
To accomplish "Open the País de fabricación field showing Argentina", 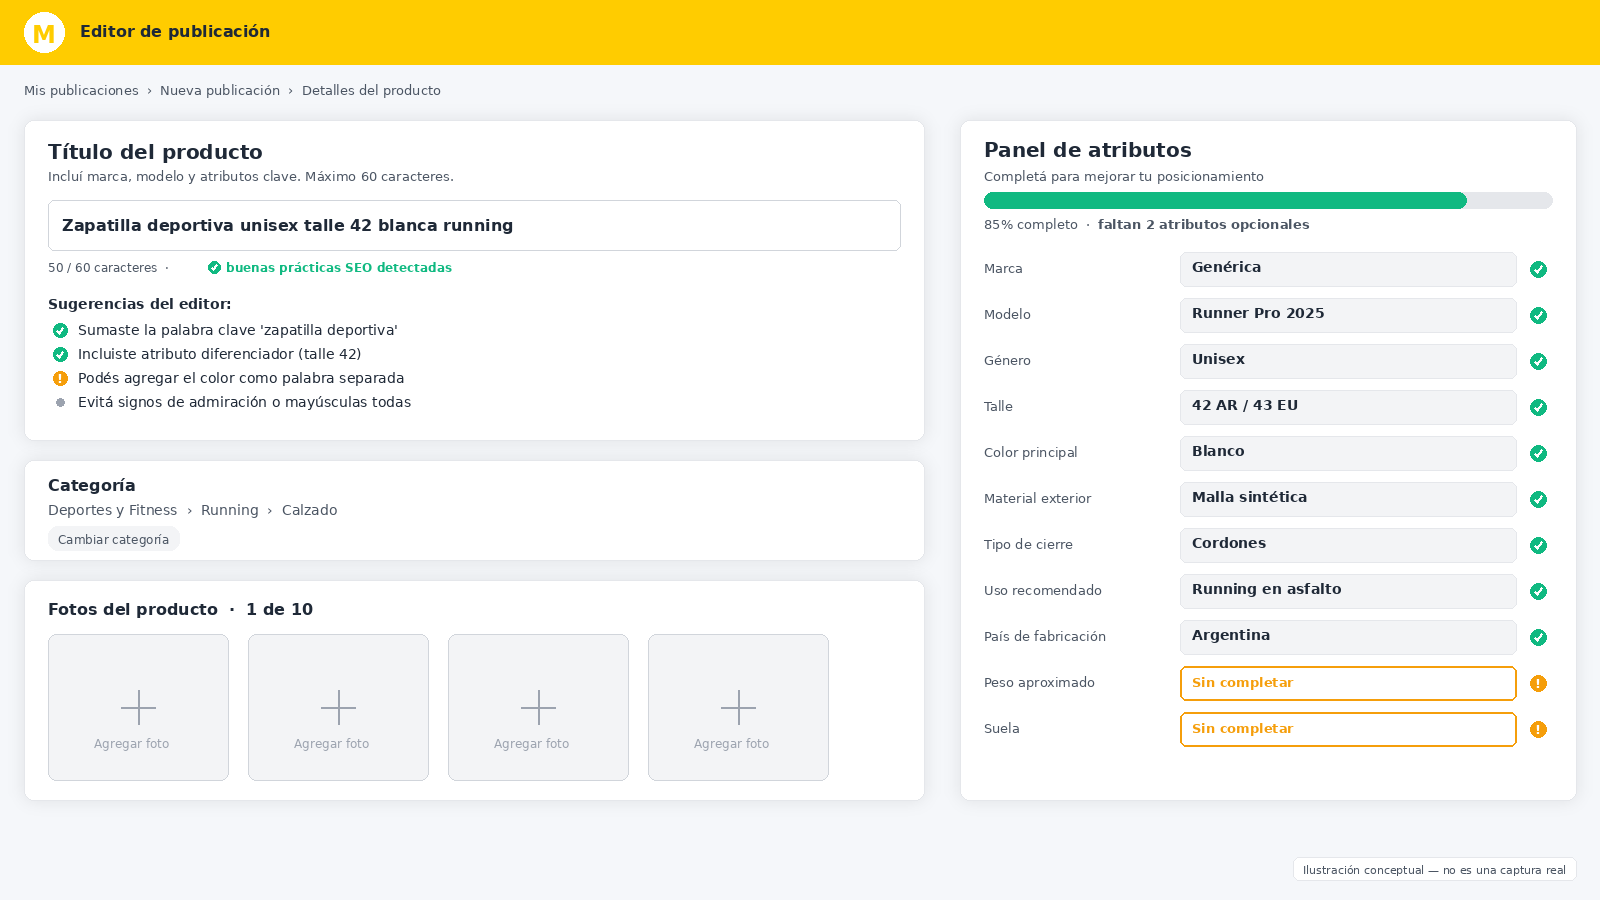I will (1348, 638).
